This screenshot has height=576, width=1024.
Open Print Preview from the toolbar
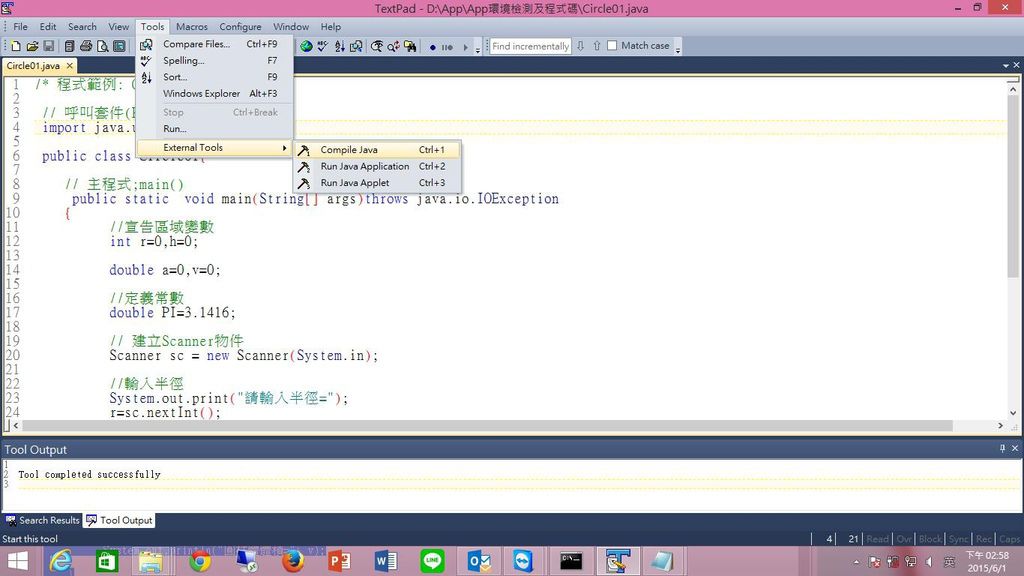103,46
